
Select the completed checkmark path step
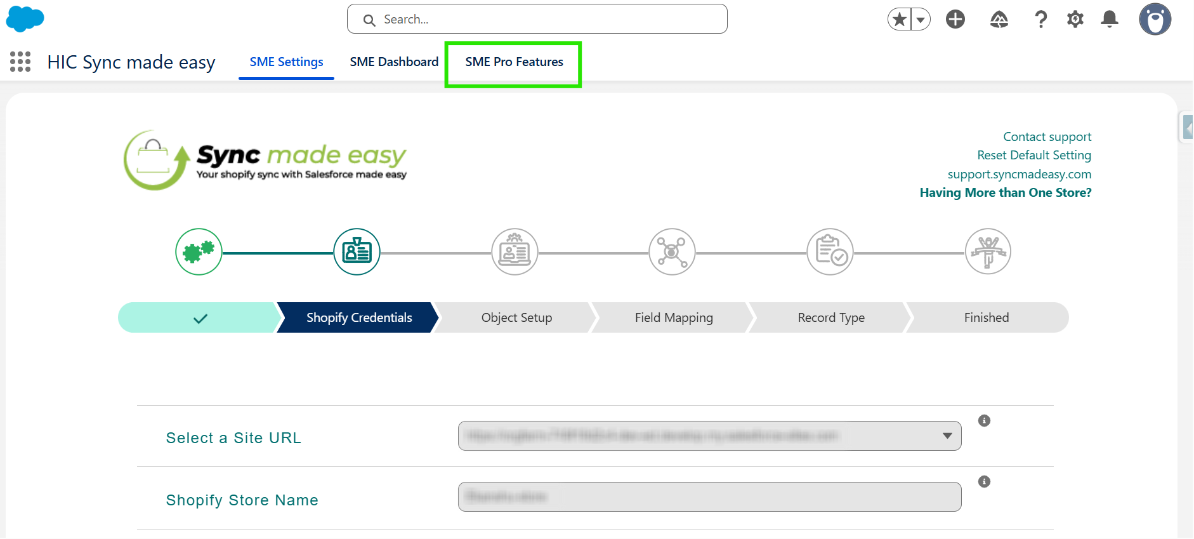click(200, 317)
